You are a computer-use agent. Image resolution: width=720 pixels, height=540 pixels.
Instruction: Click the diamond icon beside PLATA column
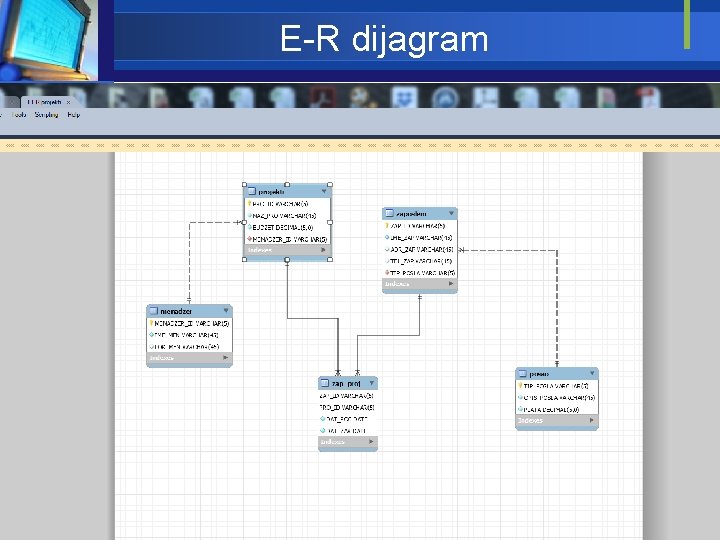[520, 409]
